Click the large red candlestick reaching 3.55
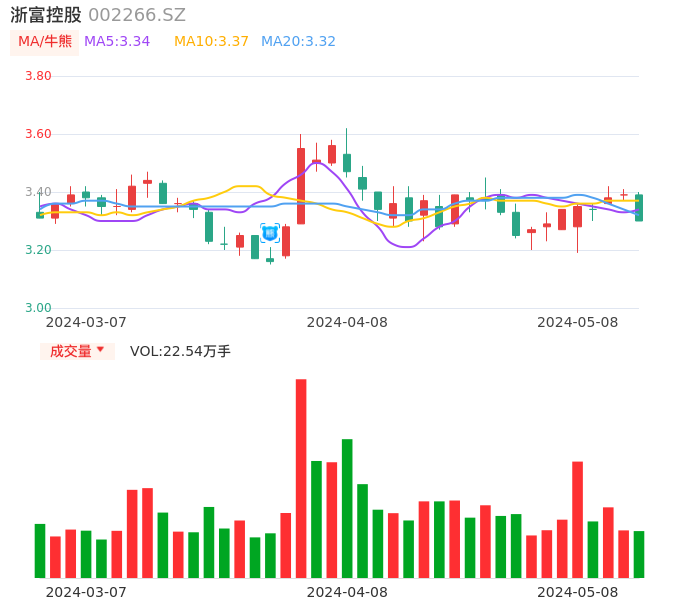Image resolution: width=686 pixels, height=606 pixels. pyautogui.click(x=301, y=186)
